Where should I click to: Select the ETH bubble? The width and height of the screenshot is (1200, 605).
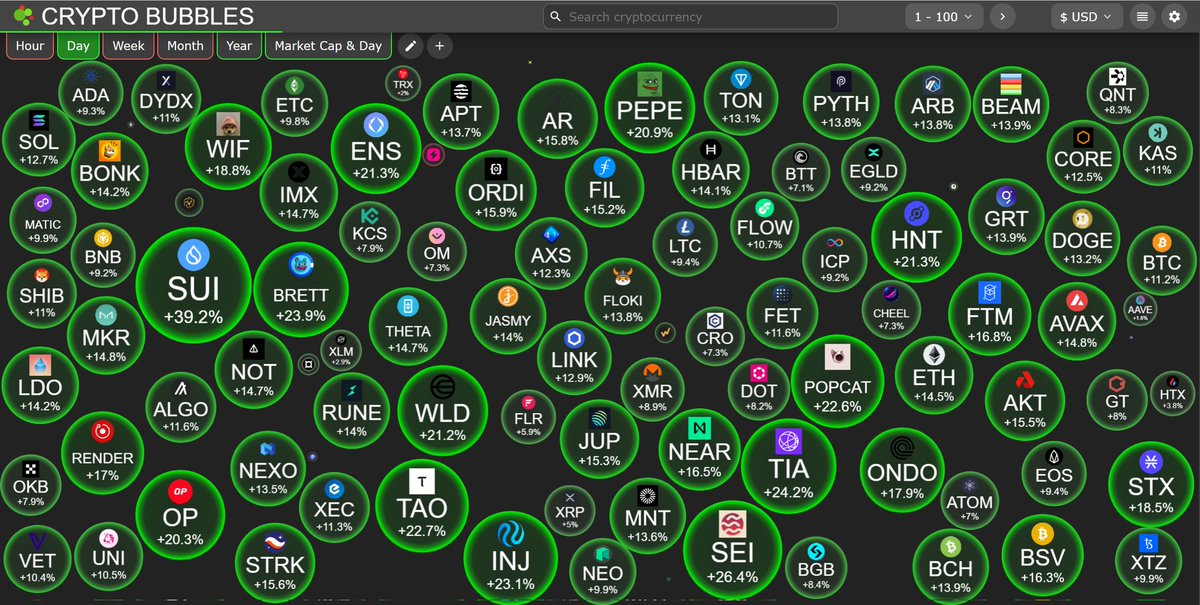(933, 374)
